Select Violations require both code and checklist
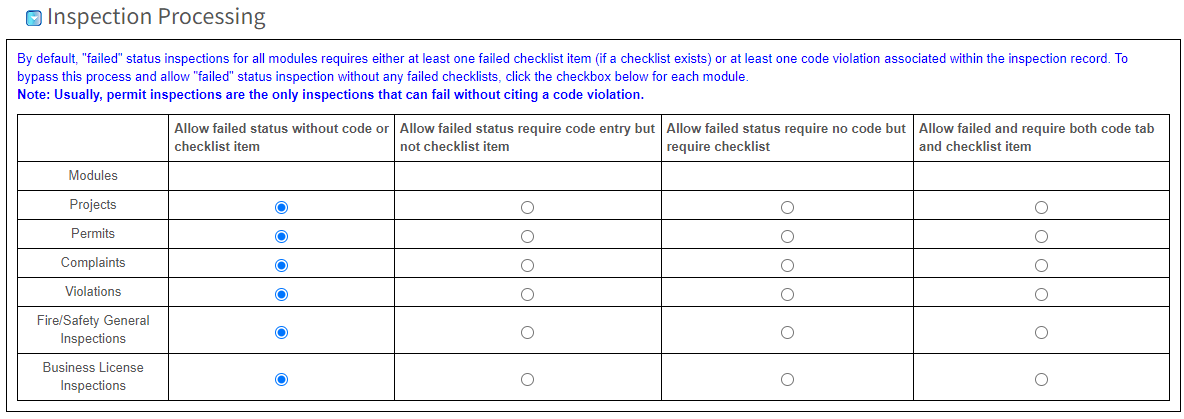The height and width of the screenshot is (419, 1184). 1041,294
